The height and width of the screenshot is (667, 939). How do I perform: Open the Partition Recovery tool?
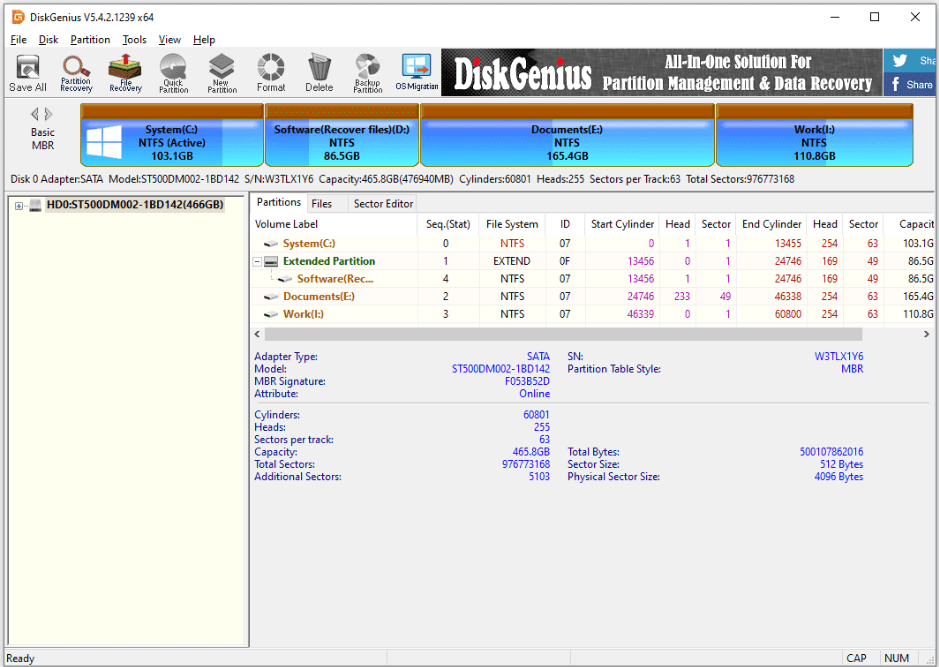(x=76, y=73)
